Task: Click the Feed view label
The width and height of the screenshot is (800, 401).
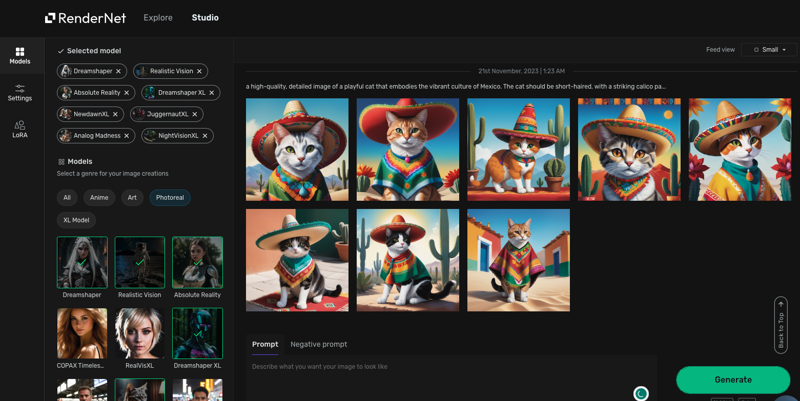Action: coord(720,49)
